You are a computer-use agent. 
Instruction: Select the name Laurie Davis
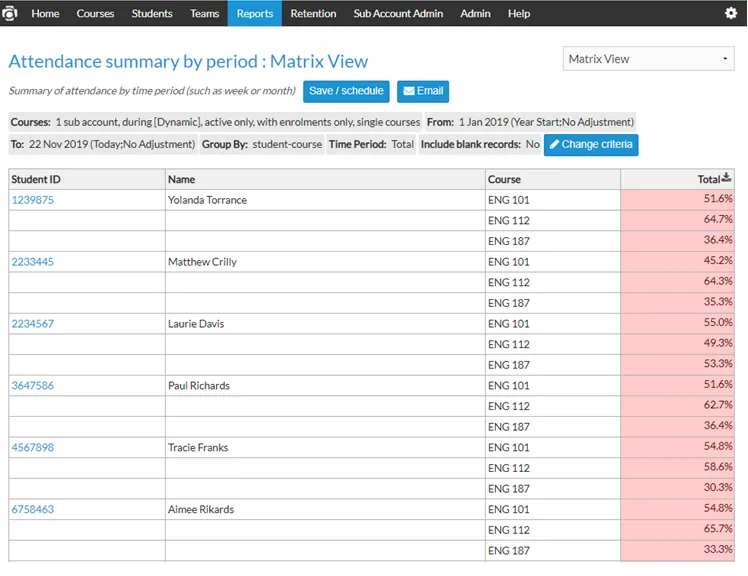pos(196,324)
